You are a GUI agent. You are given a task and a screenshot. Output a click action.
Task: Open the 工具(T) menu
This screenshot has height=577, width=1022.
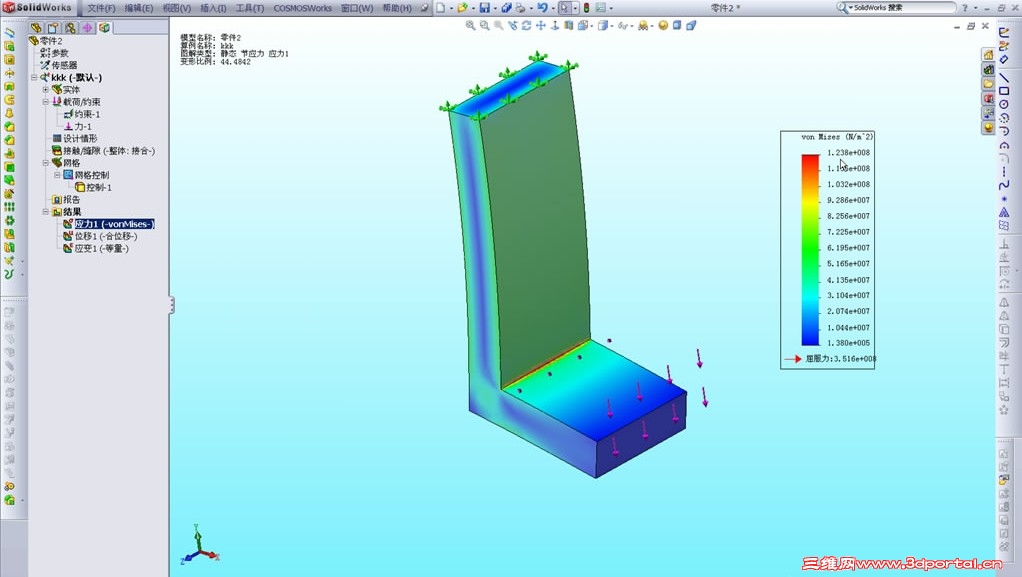coord(250,8)
